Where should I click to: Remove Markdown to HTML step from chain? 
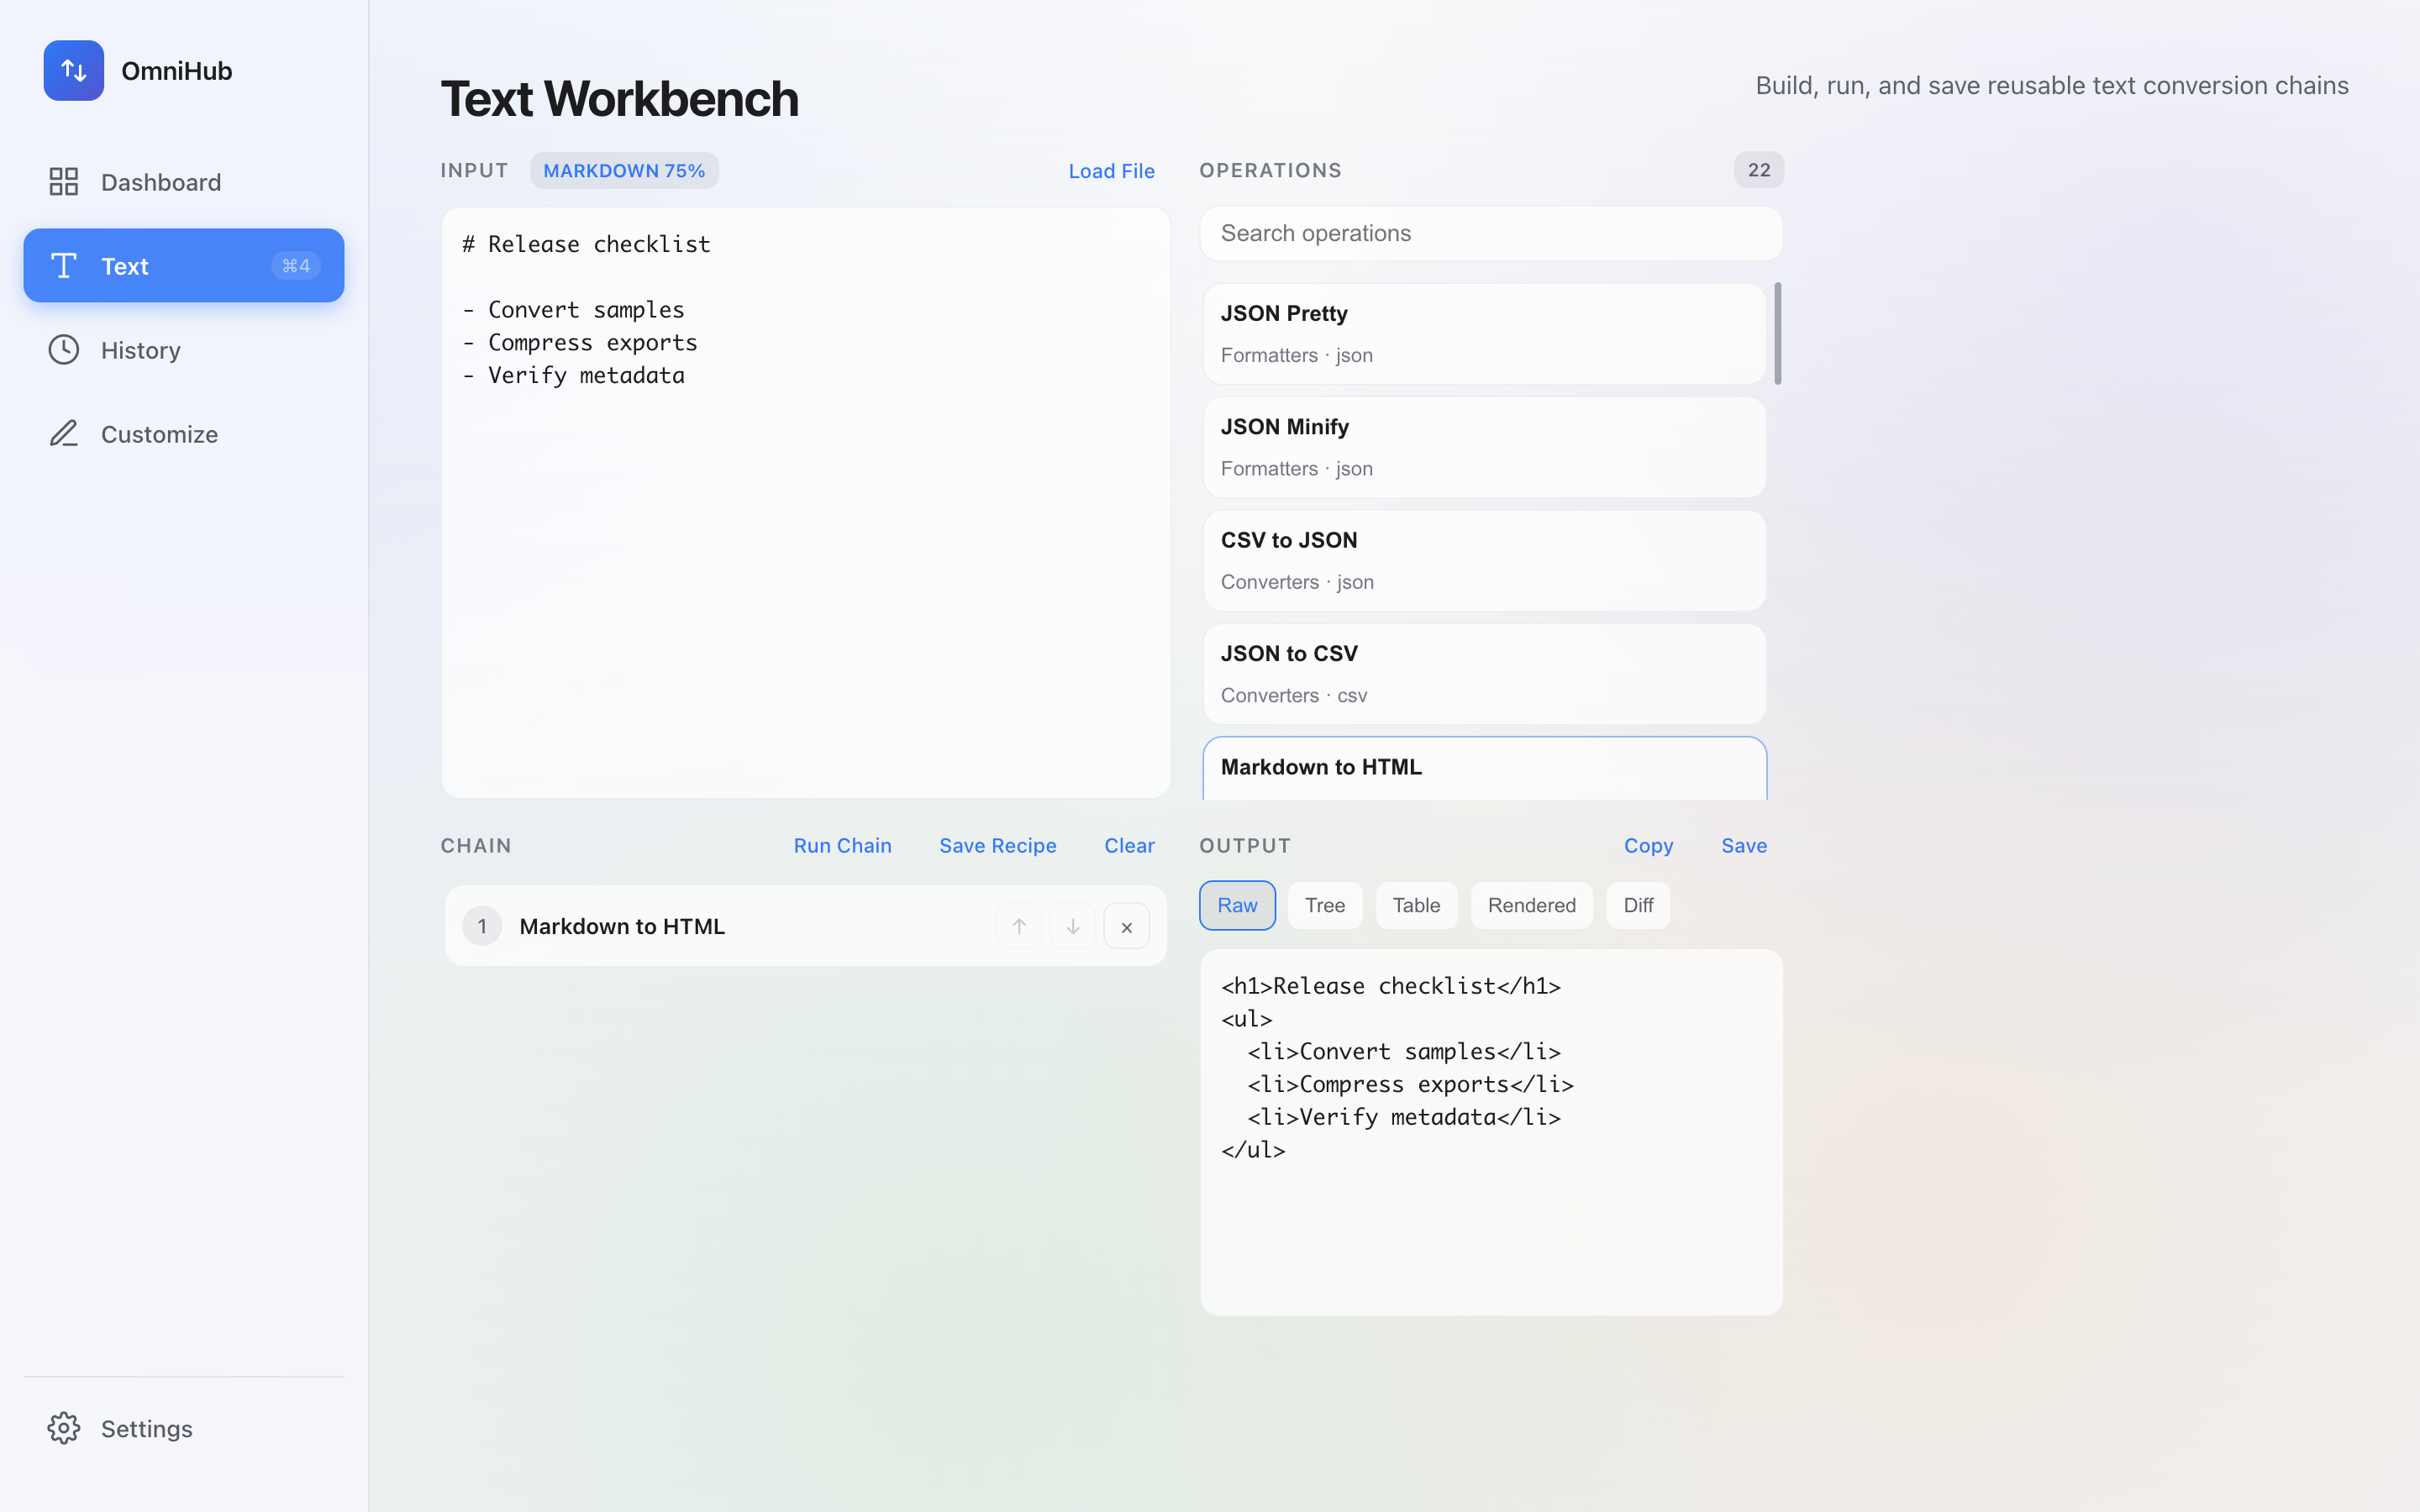point(1127,926)
